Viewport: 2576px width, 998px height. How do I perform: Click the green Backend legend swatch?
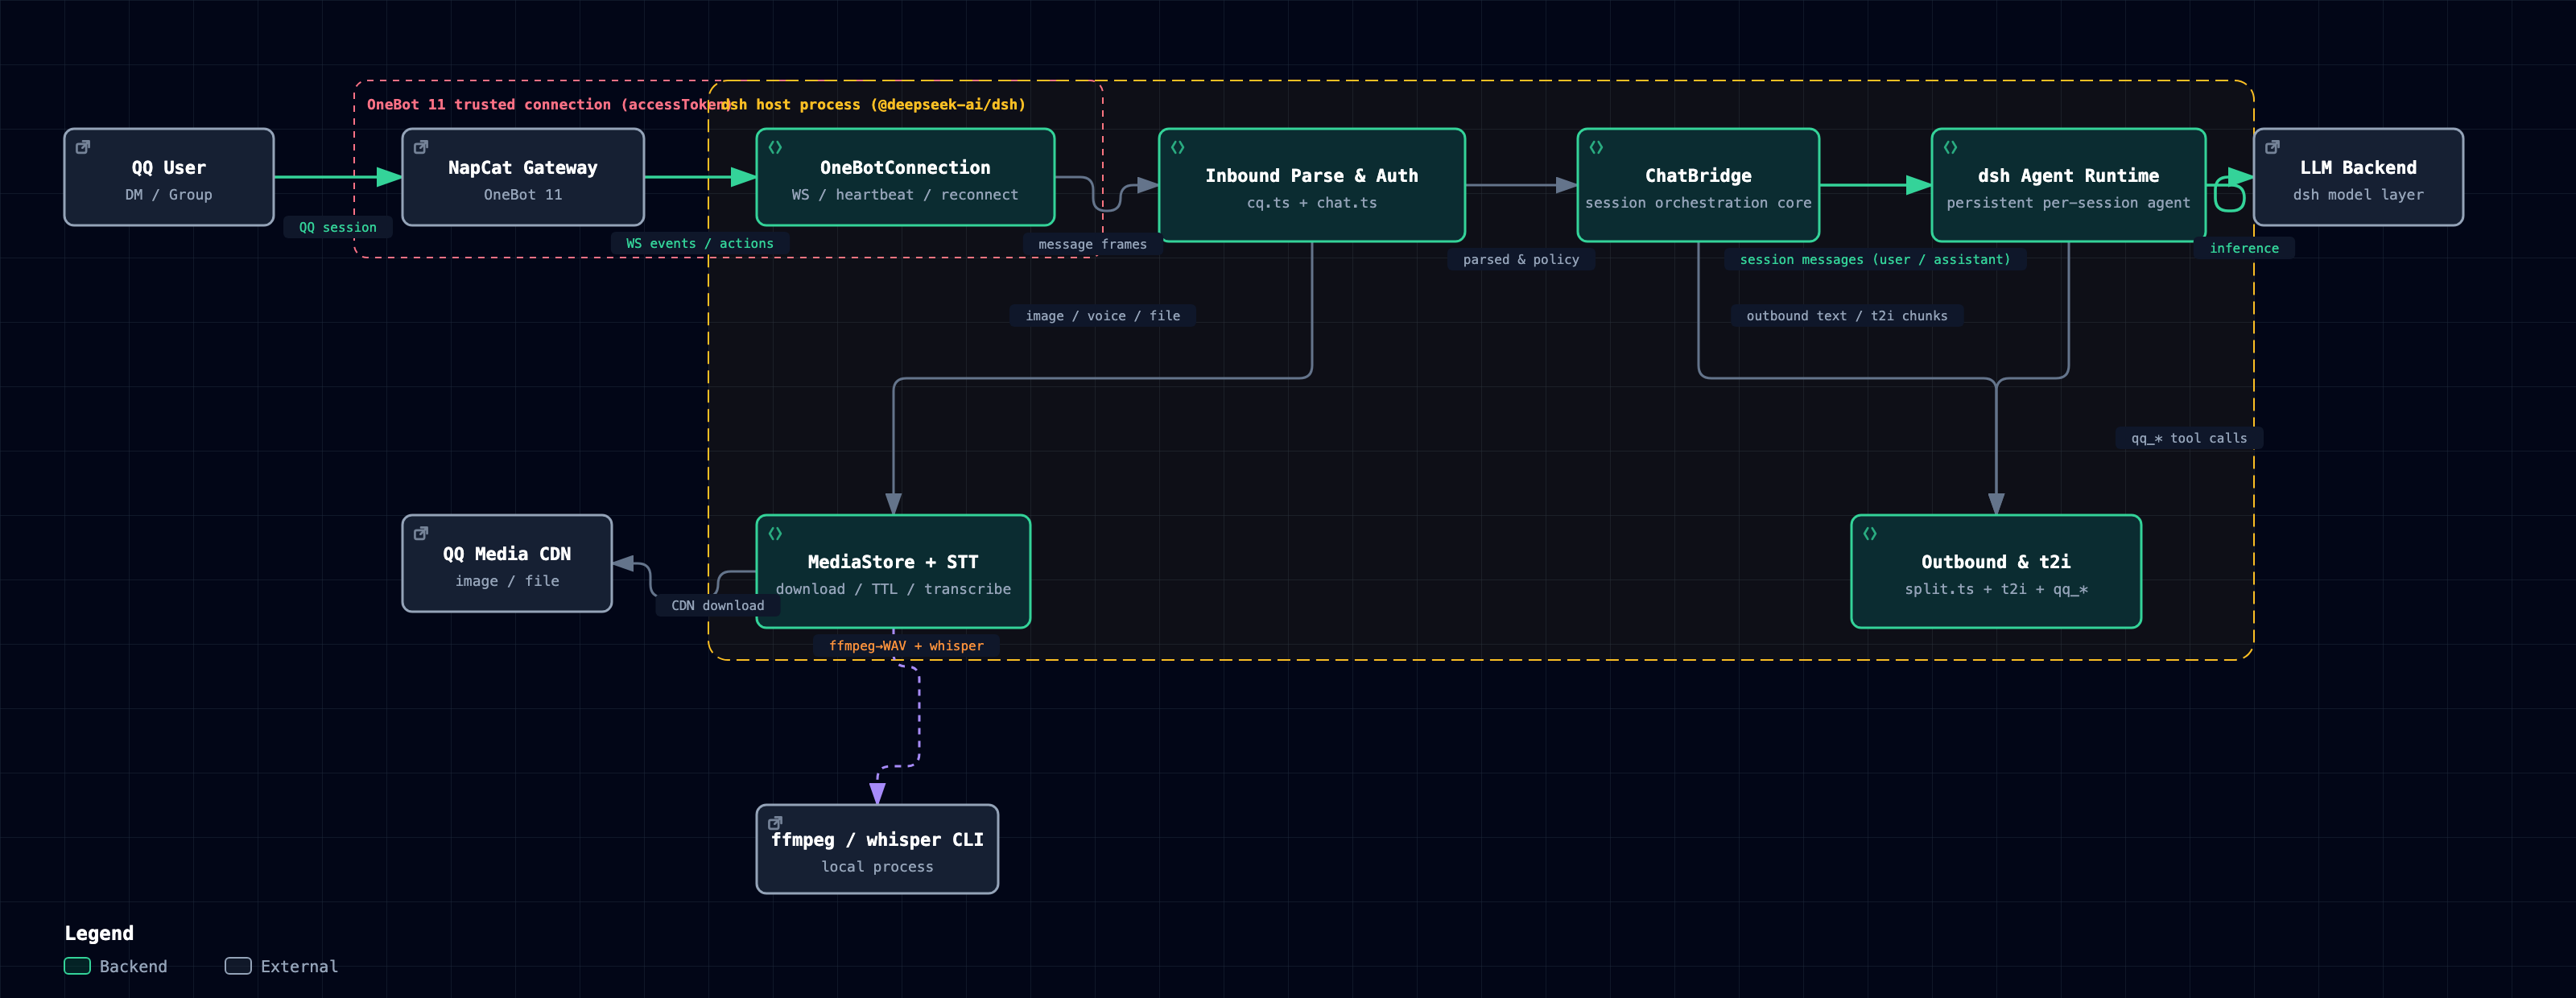[x=77, y=967]
